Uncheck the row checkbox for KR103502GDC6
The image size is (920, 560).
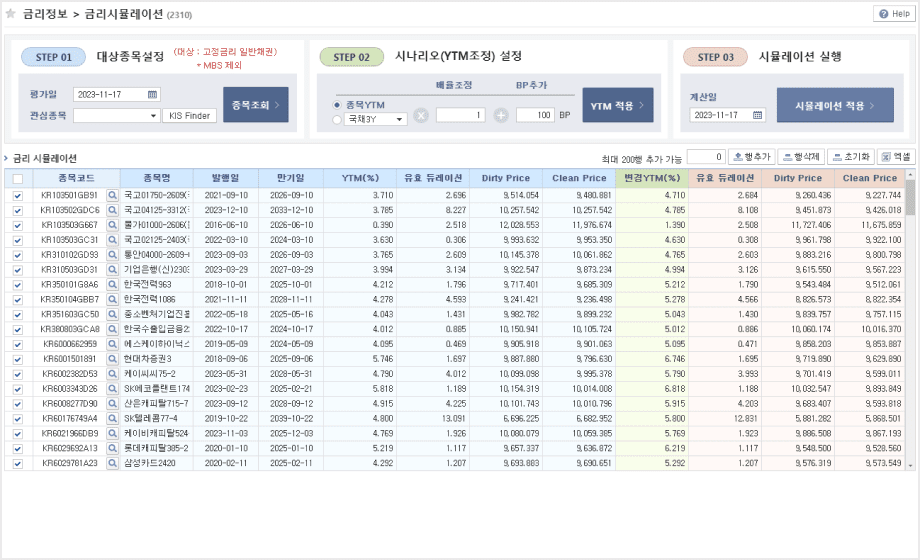[18, 210]
